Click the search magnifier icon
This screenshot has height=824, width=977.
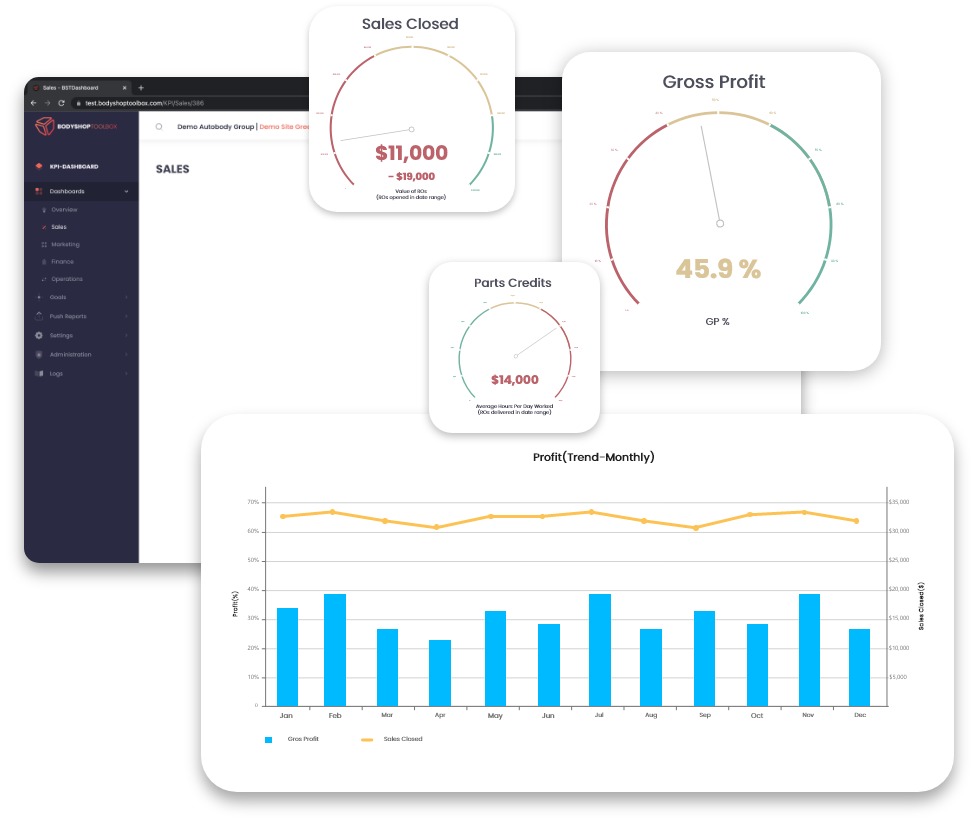[159, 127]
